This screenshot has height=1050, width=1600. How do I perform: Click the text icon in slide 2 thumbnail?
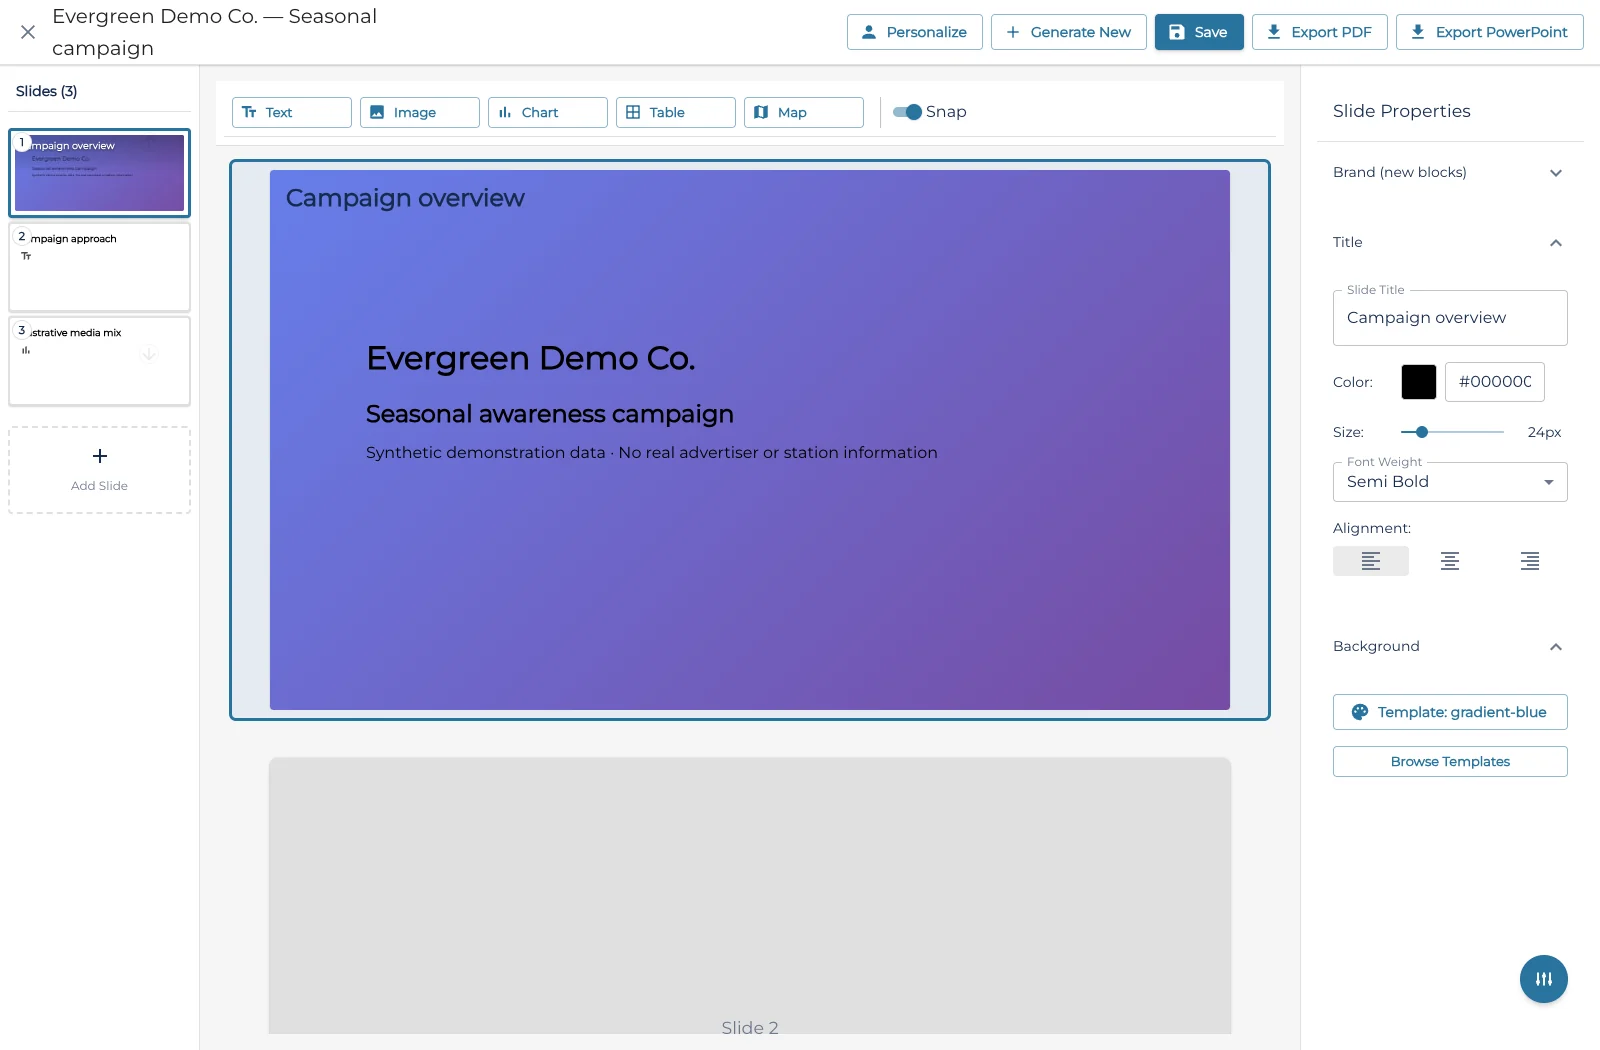(26, 257)
